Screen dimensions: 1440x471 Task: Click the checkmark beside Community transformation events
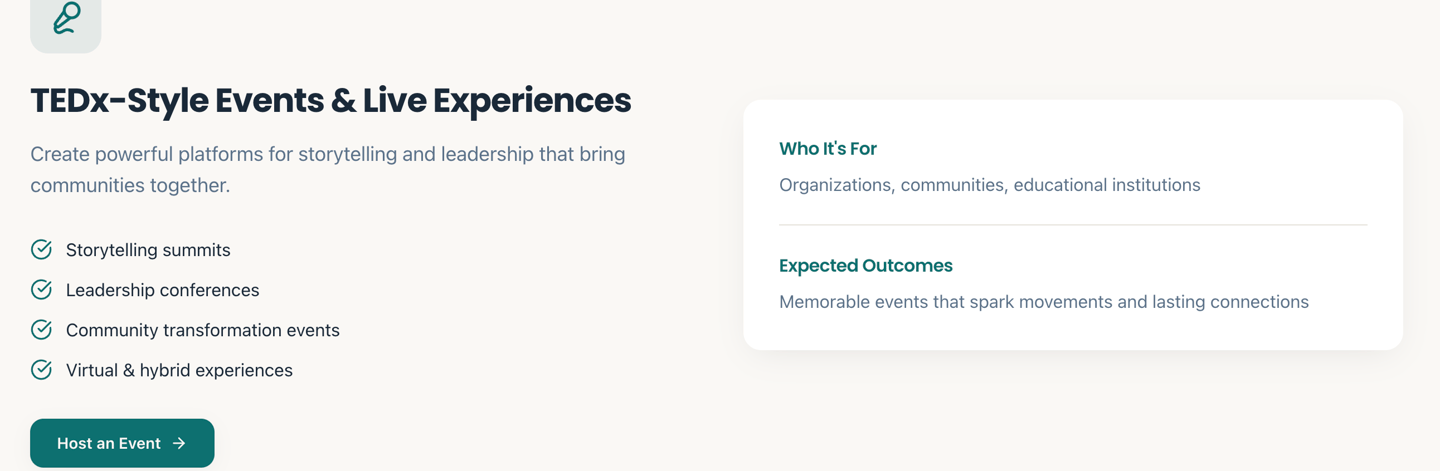pos(41,330)
